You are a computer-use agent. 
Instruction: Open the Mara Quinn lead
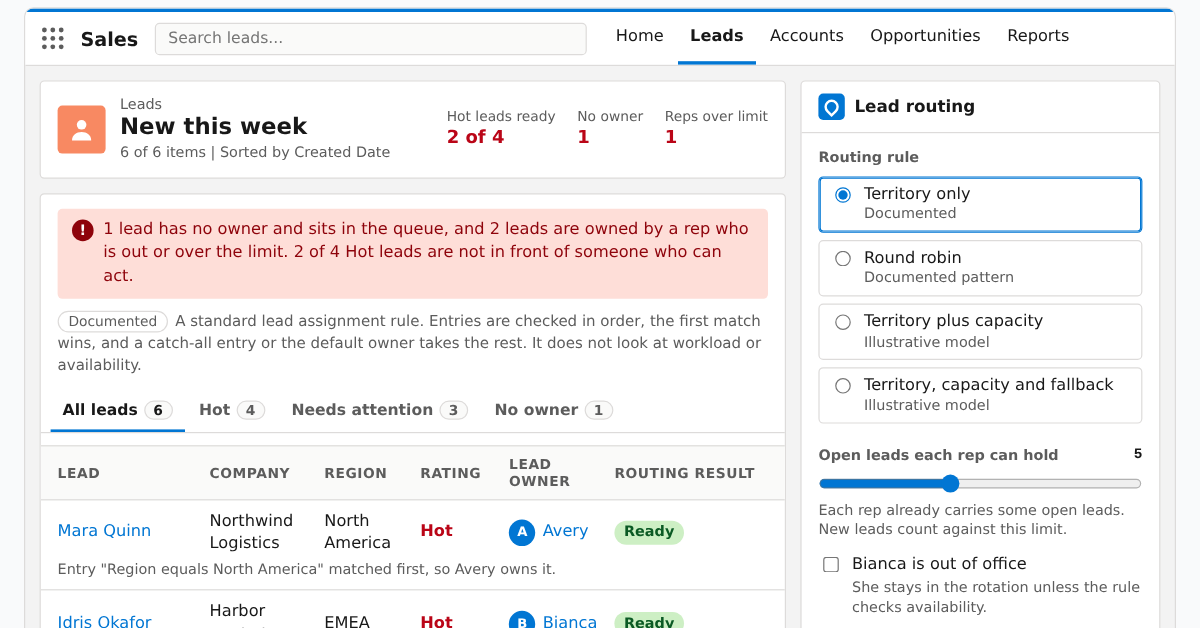[104, 531]
